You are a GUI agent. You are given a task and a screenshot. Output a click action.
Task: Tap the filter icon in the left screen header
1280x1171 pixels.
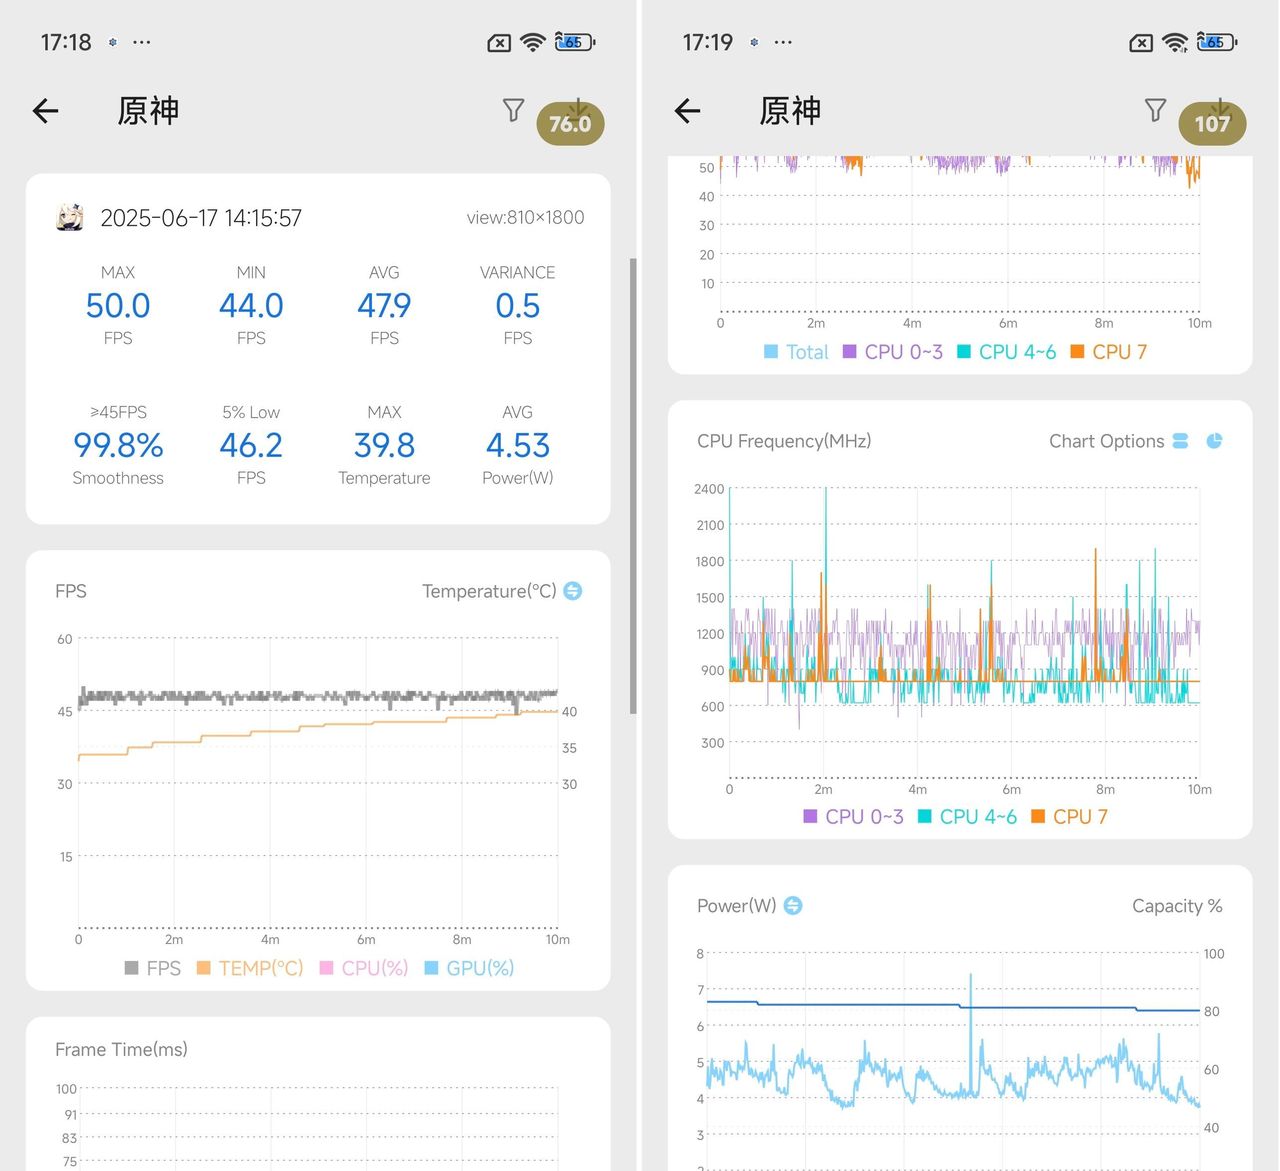pos(513,110)
